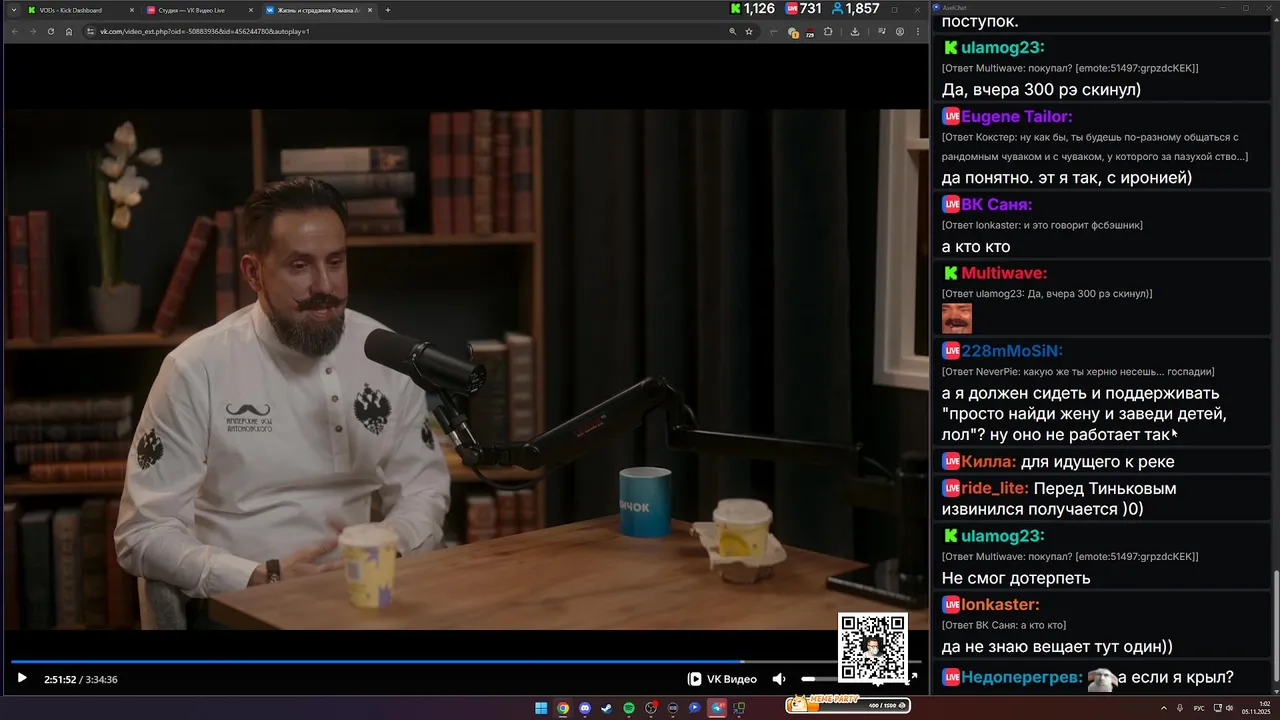Click username ride_lite in chat
This screenshot has width=1280, height=720.
point(995,488)
